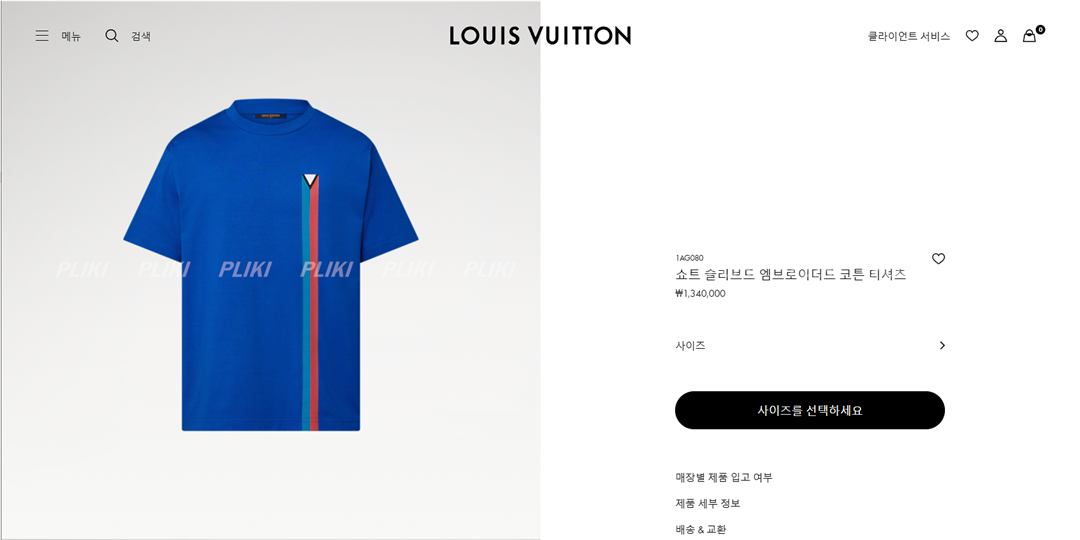This screenshot has width=1080, height=540.
Task: Open the shopping bag icon
Action: pyautogui.click(x=1029, y=36)
